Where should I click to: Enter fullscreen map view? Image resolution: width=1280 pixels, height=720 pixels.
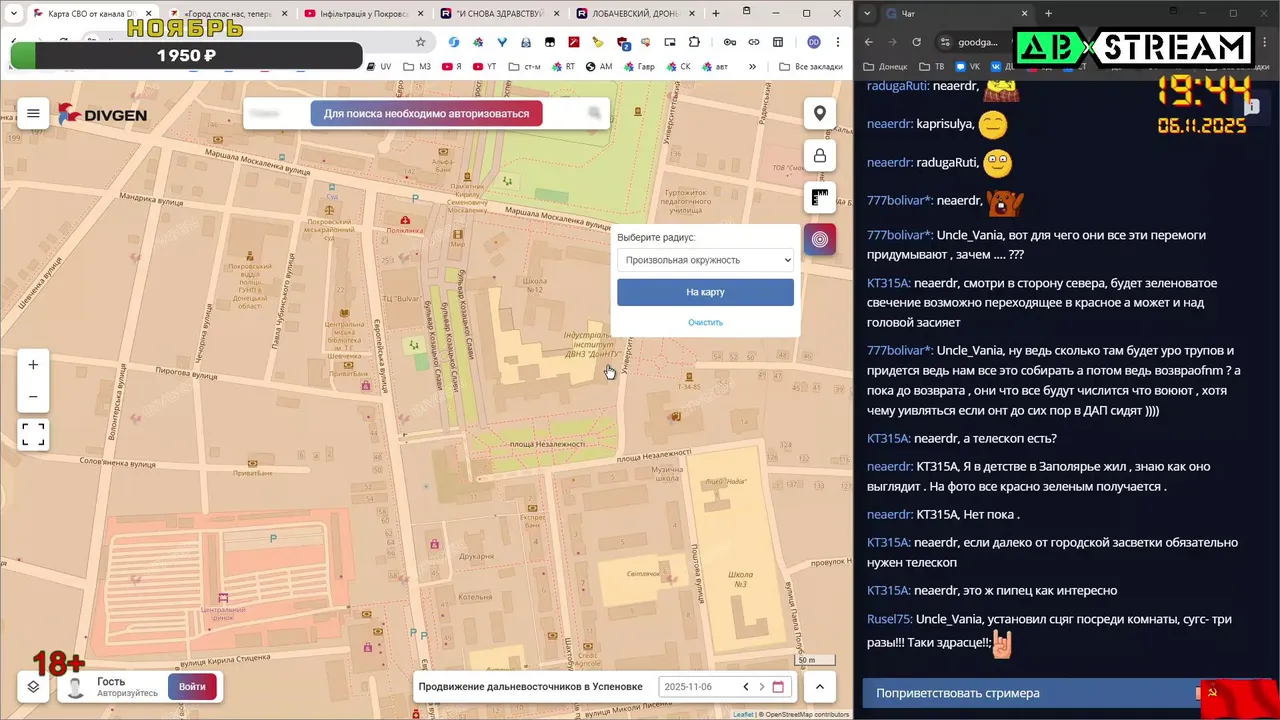coord(33,434)
